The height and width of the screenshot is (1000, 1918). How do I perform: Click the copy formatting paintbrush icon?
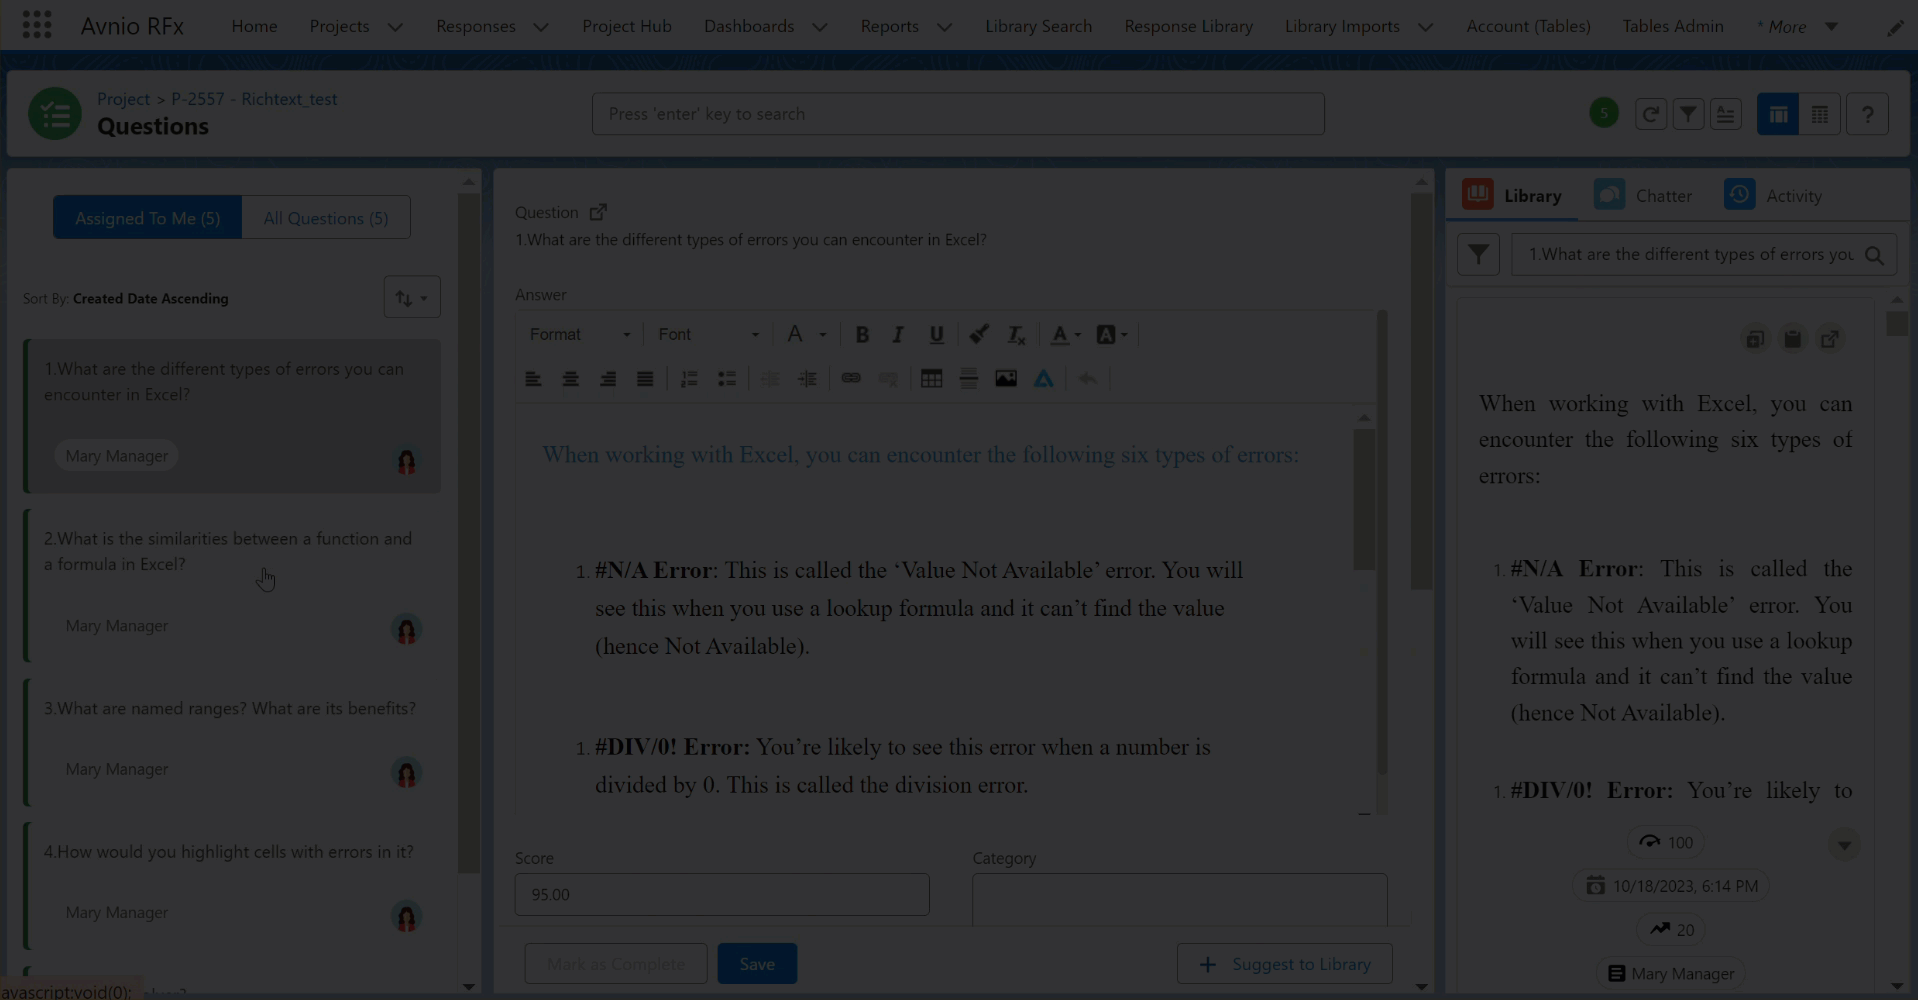(x=979, y=335)
